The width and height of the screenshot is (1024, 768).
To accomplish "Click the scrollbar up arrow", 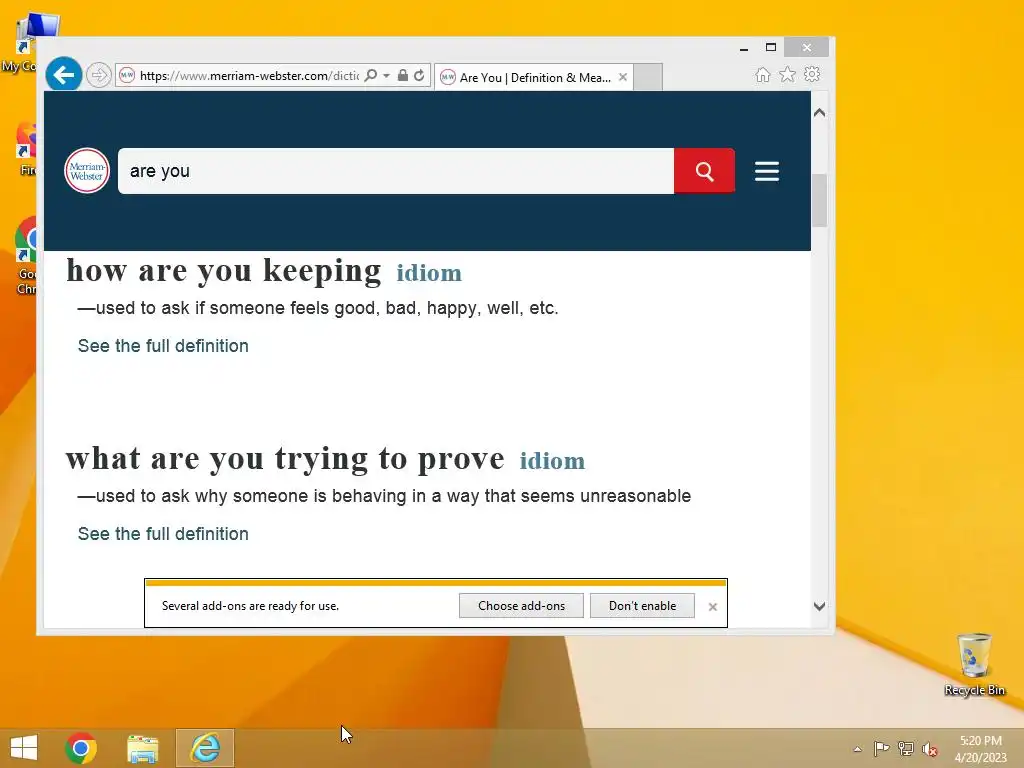I will pyautogui.click(x=820, y=112).
